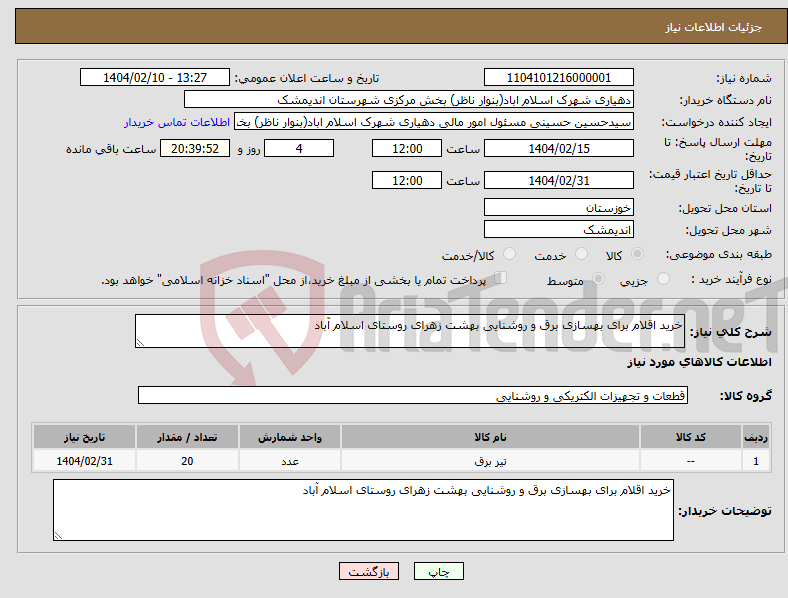Click the delivery province field خوزستان
The height and width of the screenshot is (598, 788).
click(x=558, y=208)
